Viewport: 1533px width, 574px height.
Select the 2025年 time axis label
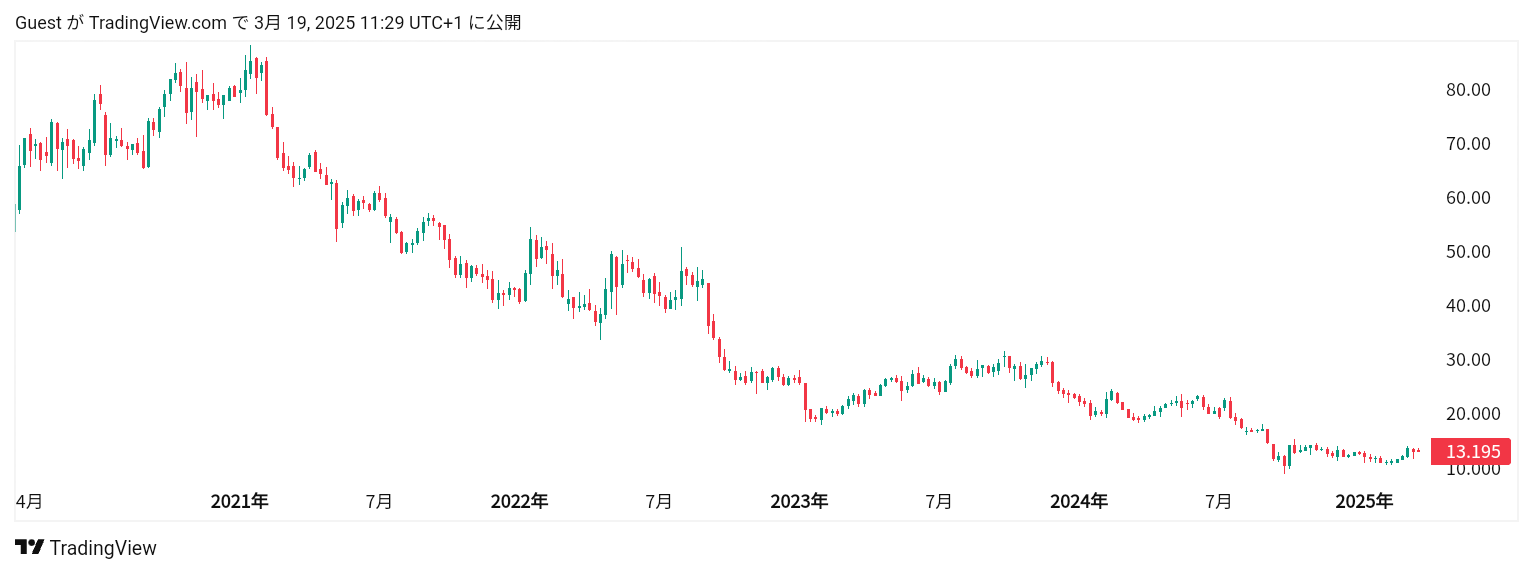(x=1364, y=502)
